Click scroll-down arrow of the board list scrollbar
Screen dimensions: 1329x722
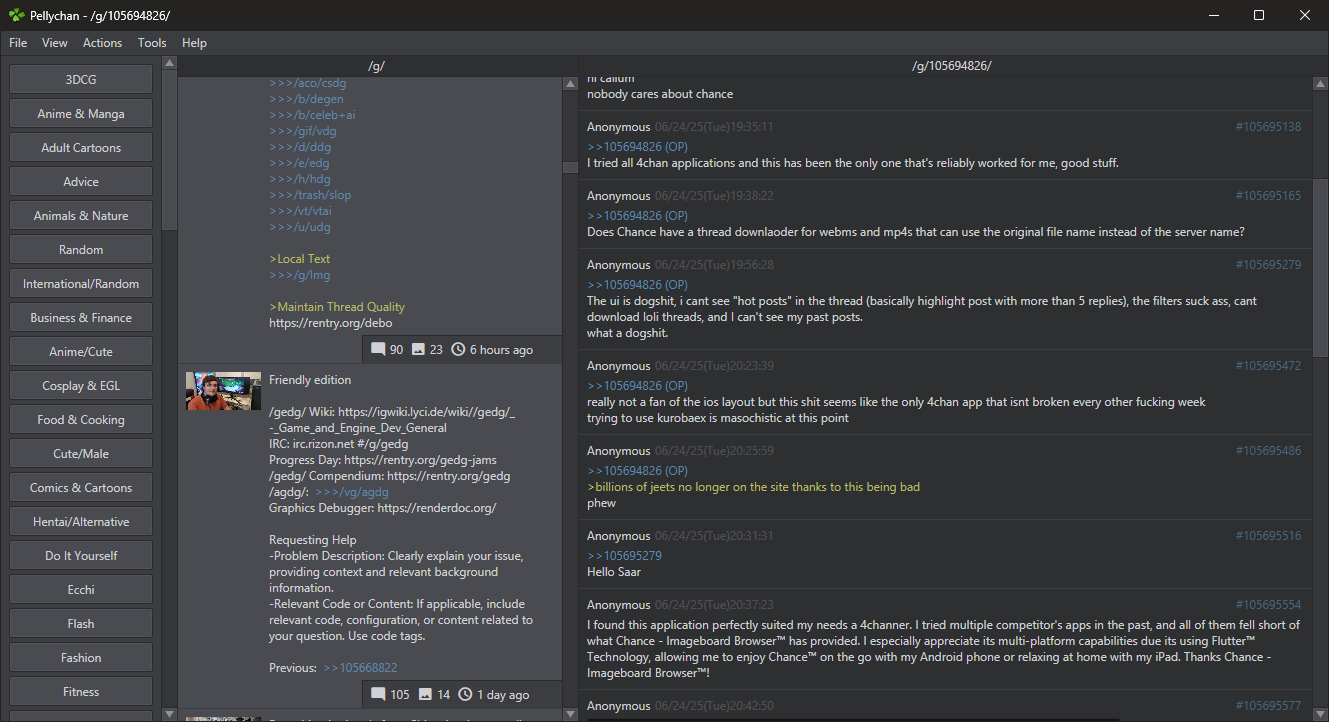pyautogui.click(x=169, y=714)
